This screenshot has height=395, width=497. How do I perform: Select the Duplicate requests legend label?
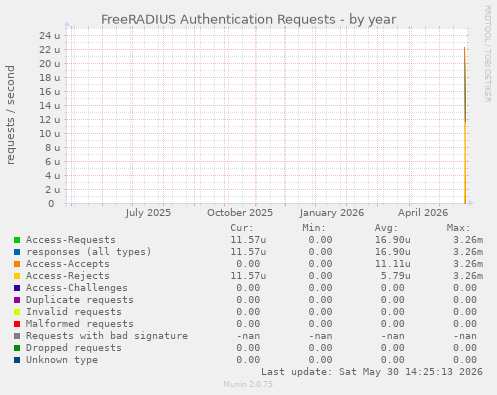80,300
